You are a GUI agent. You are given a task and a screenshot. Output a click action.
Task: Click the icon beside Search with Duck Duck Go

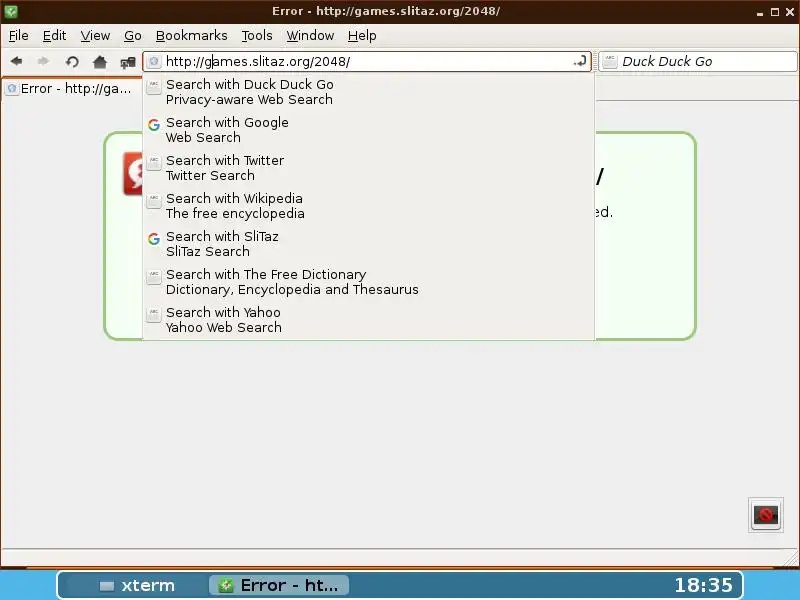point(154,87)
